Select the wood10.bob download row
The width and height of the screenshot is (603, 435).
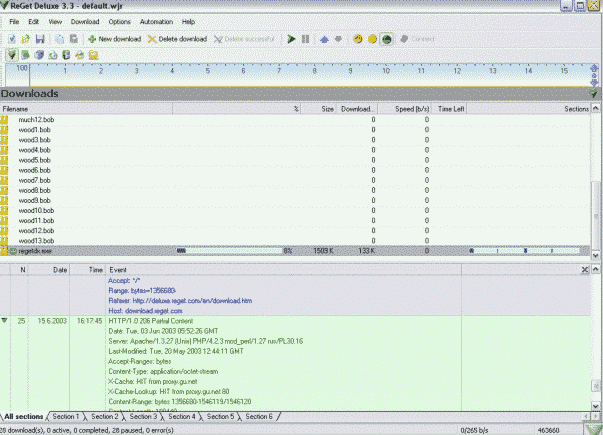295,210
